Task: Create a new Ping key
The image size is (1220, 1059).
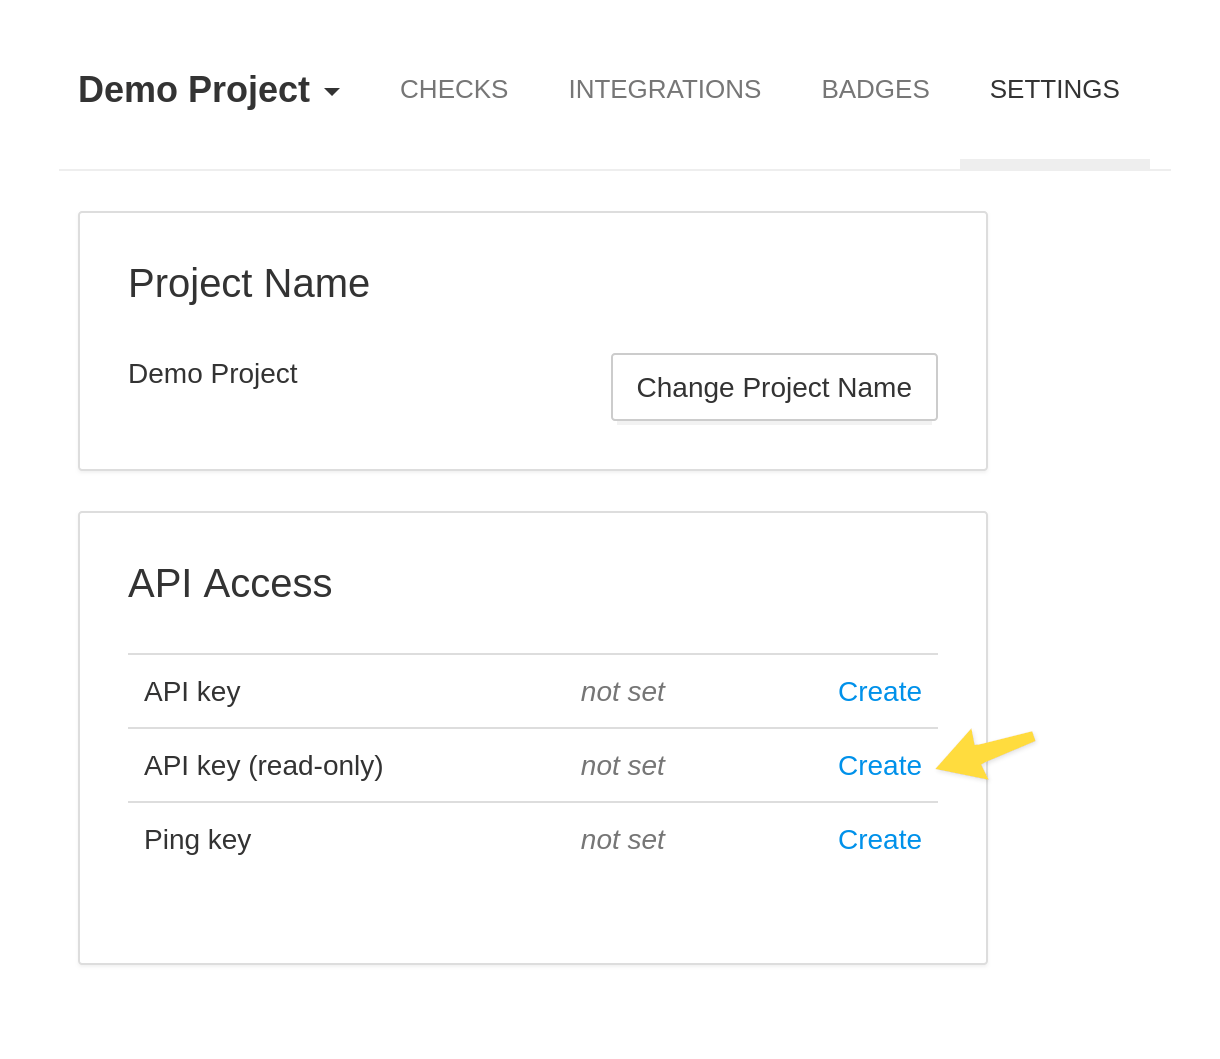Action: pos(879,839)
